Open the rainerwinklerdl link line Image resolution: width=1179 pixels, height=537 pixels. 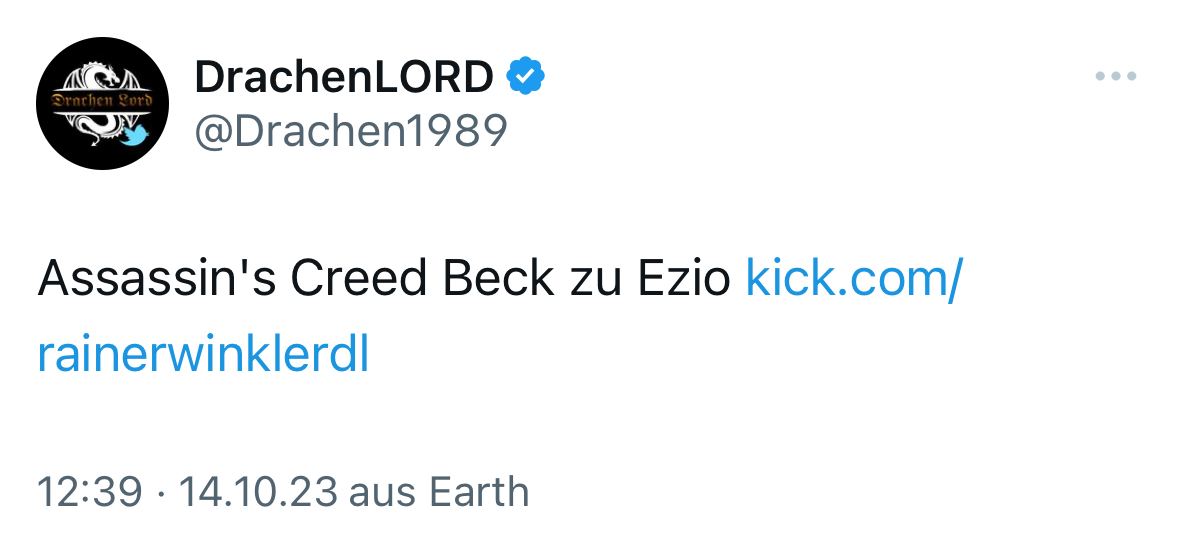[203, 355]
